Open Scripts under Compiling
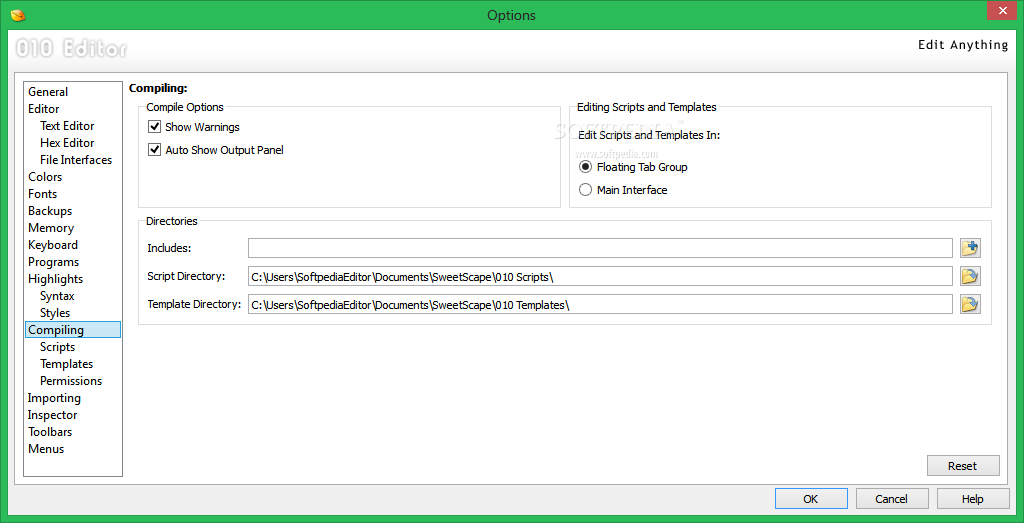Image resolution: width=1024 pixels, height=523 pixels. point(57,347)
